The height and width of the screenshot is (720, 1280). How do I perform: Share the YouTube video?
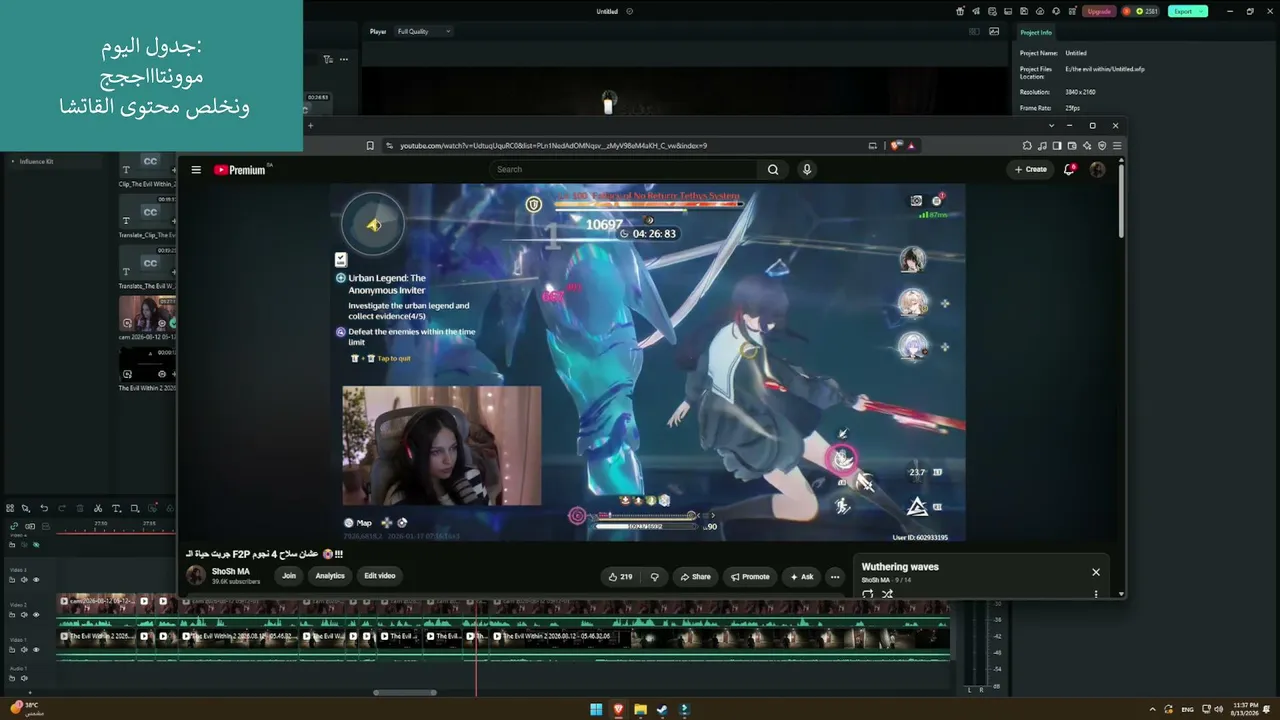[x=695, y=577]
